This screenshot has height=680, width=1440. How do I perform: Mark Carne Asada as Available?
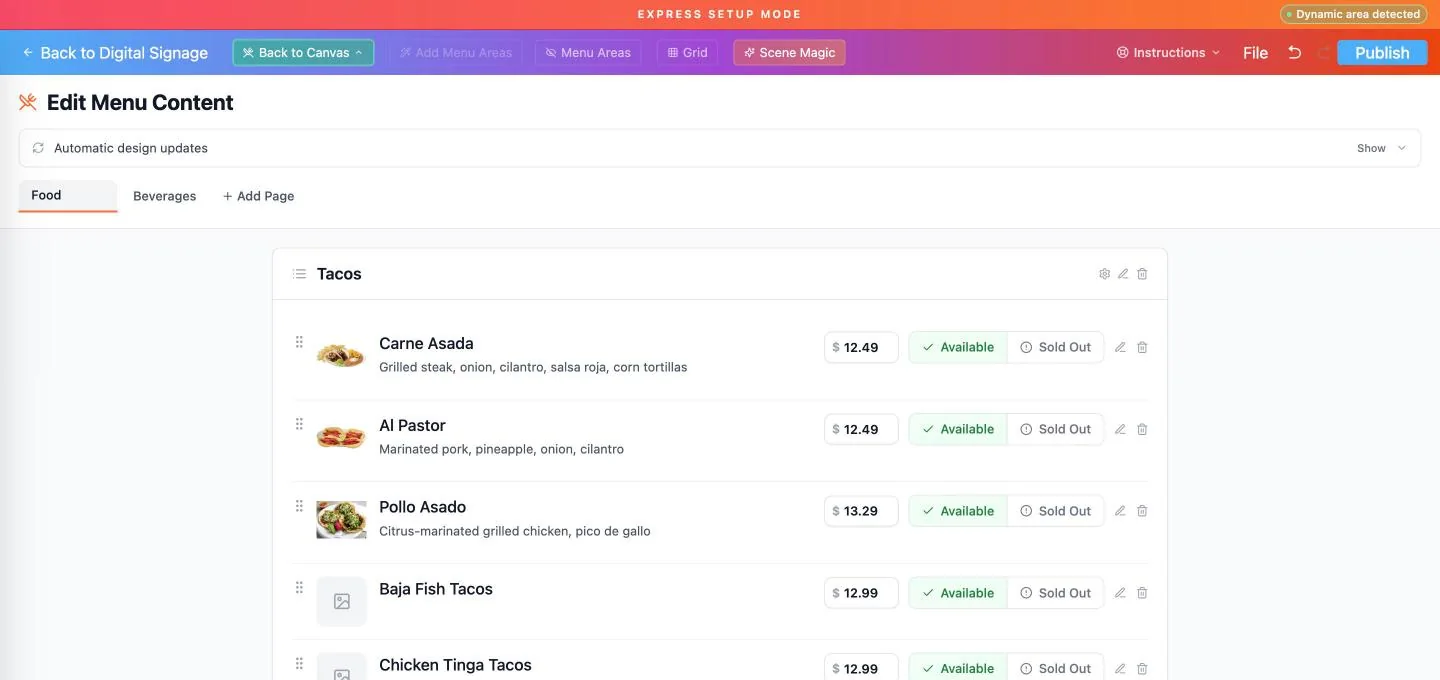point(958,347)
